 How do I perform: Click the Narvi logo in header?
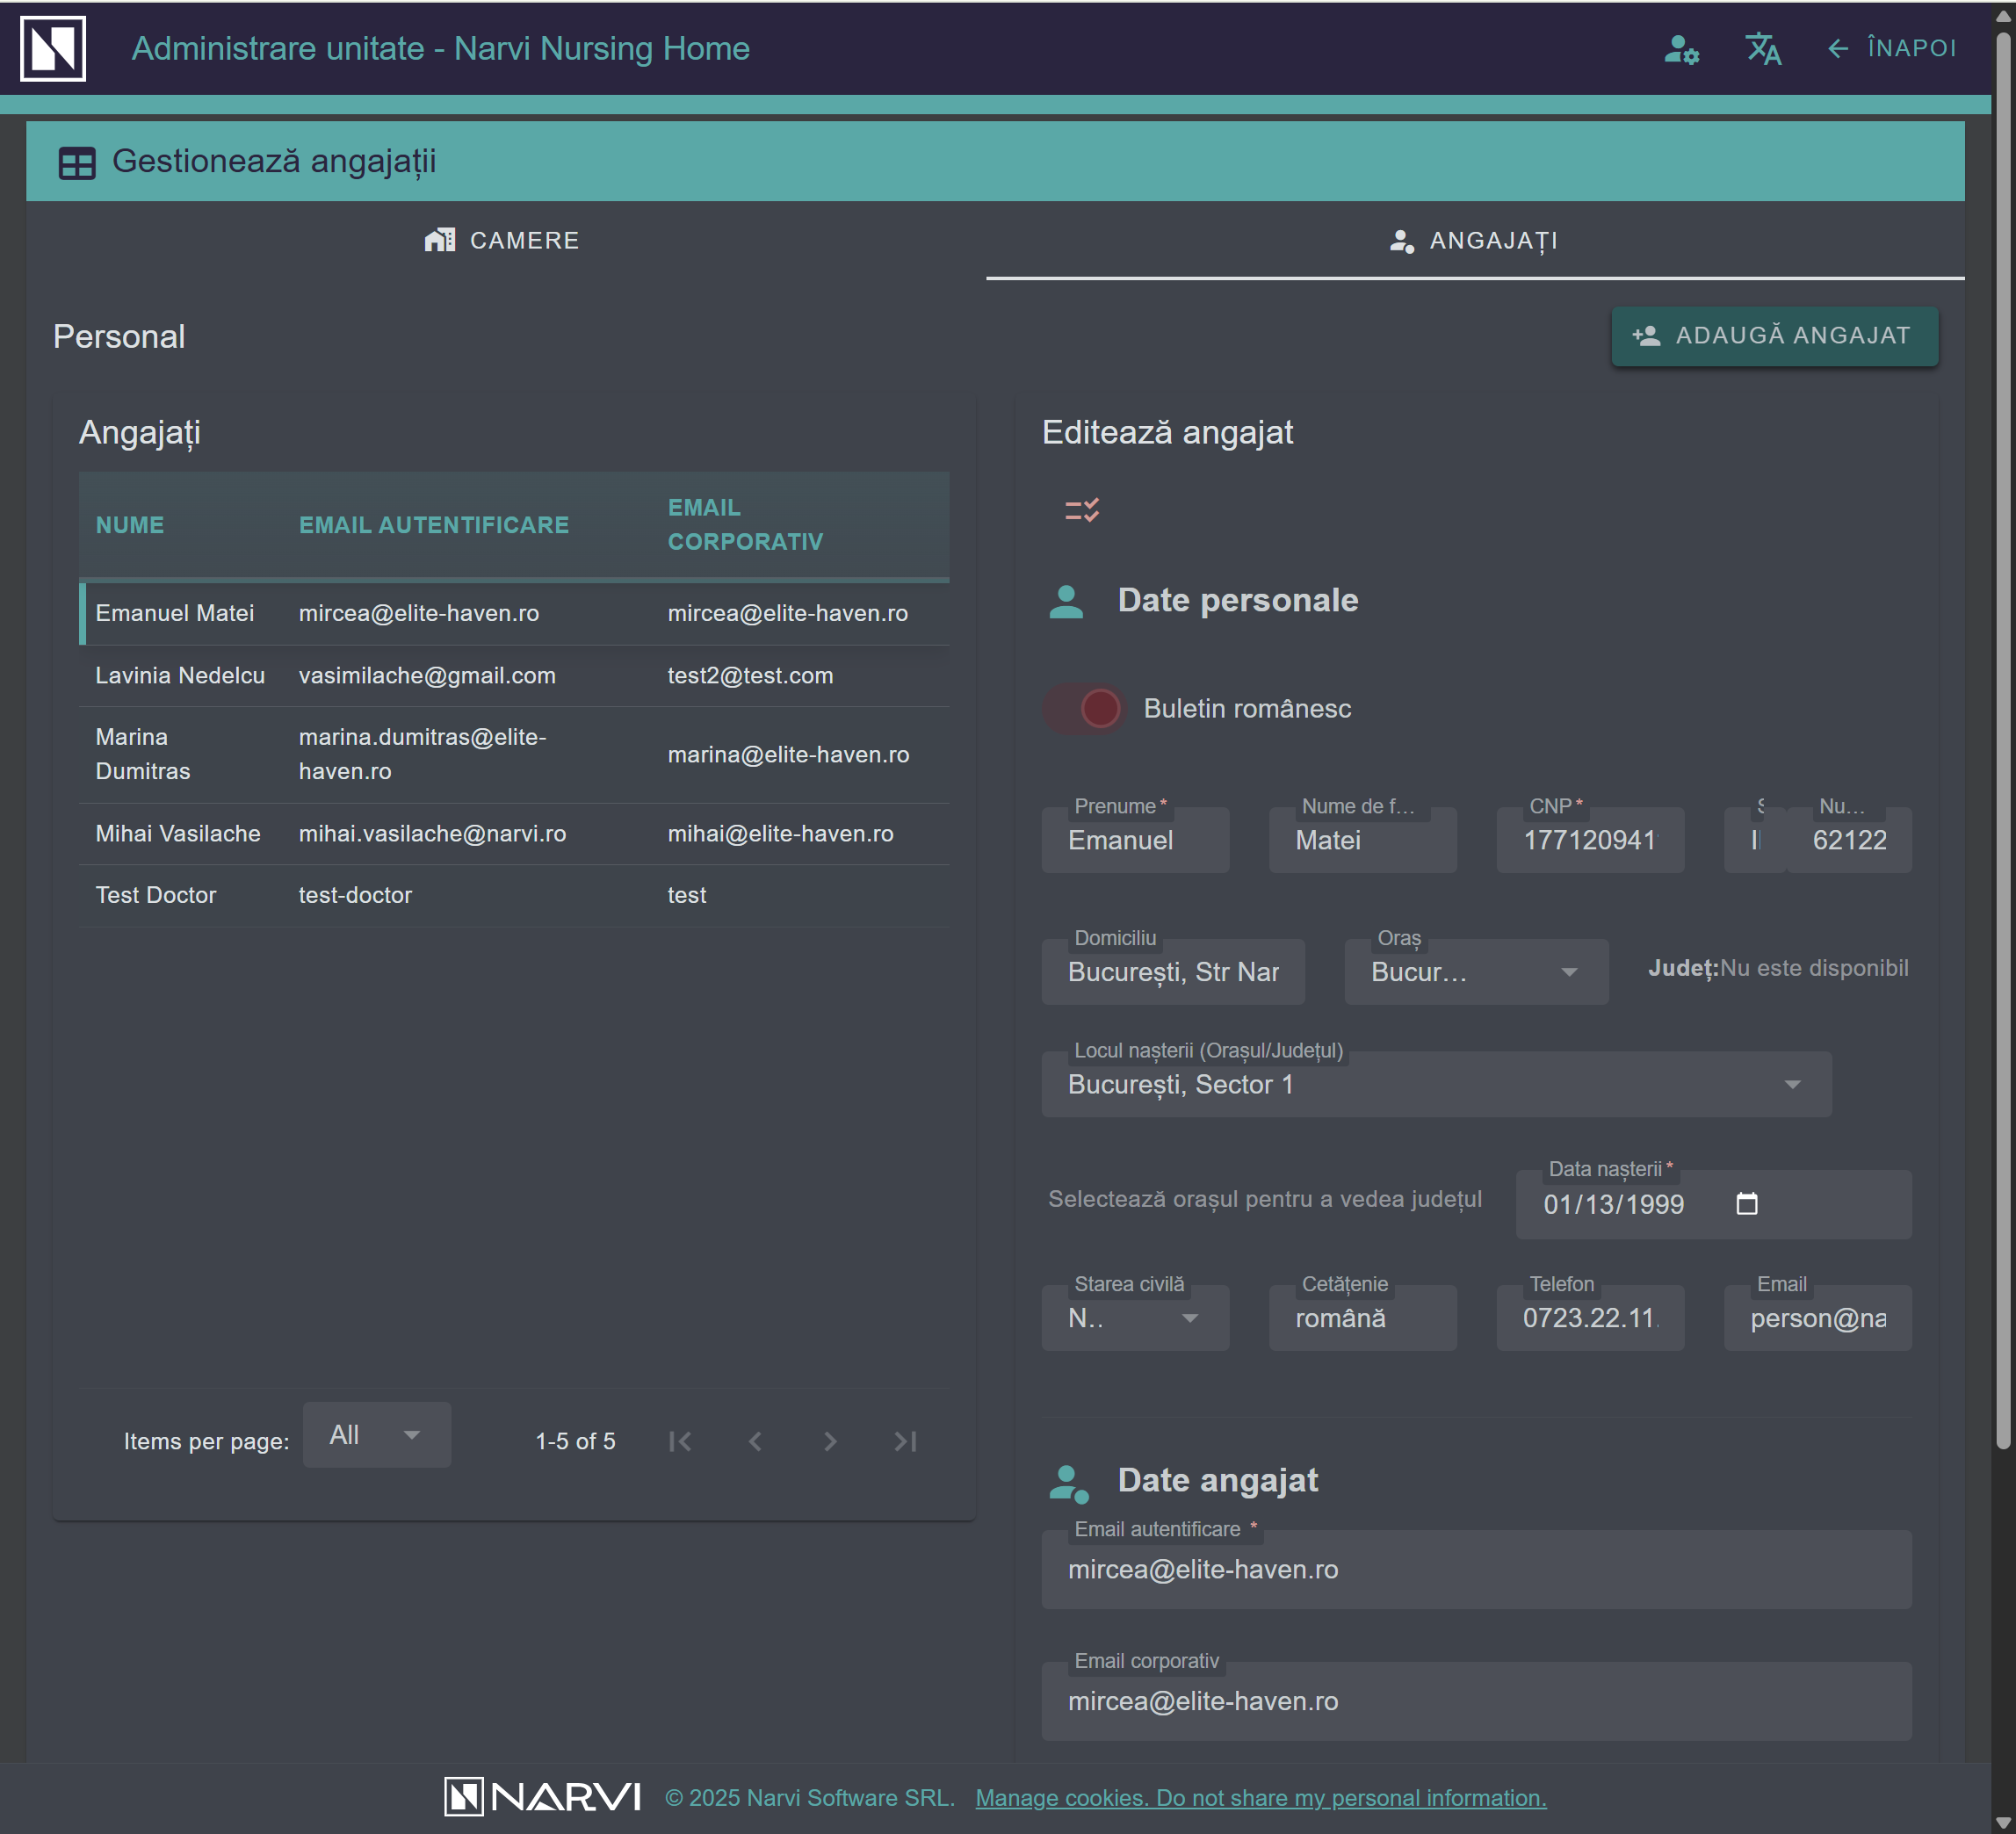(52, 48)
